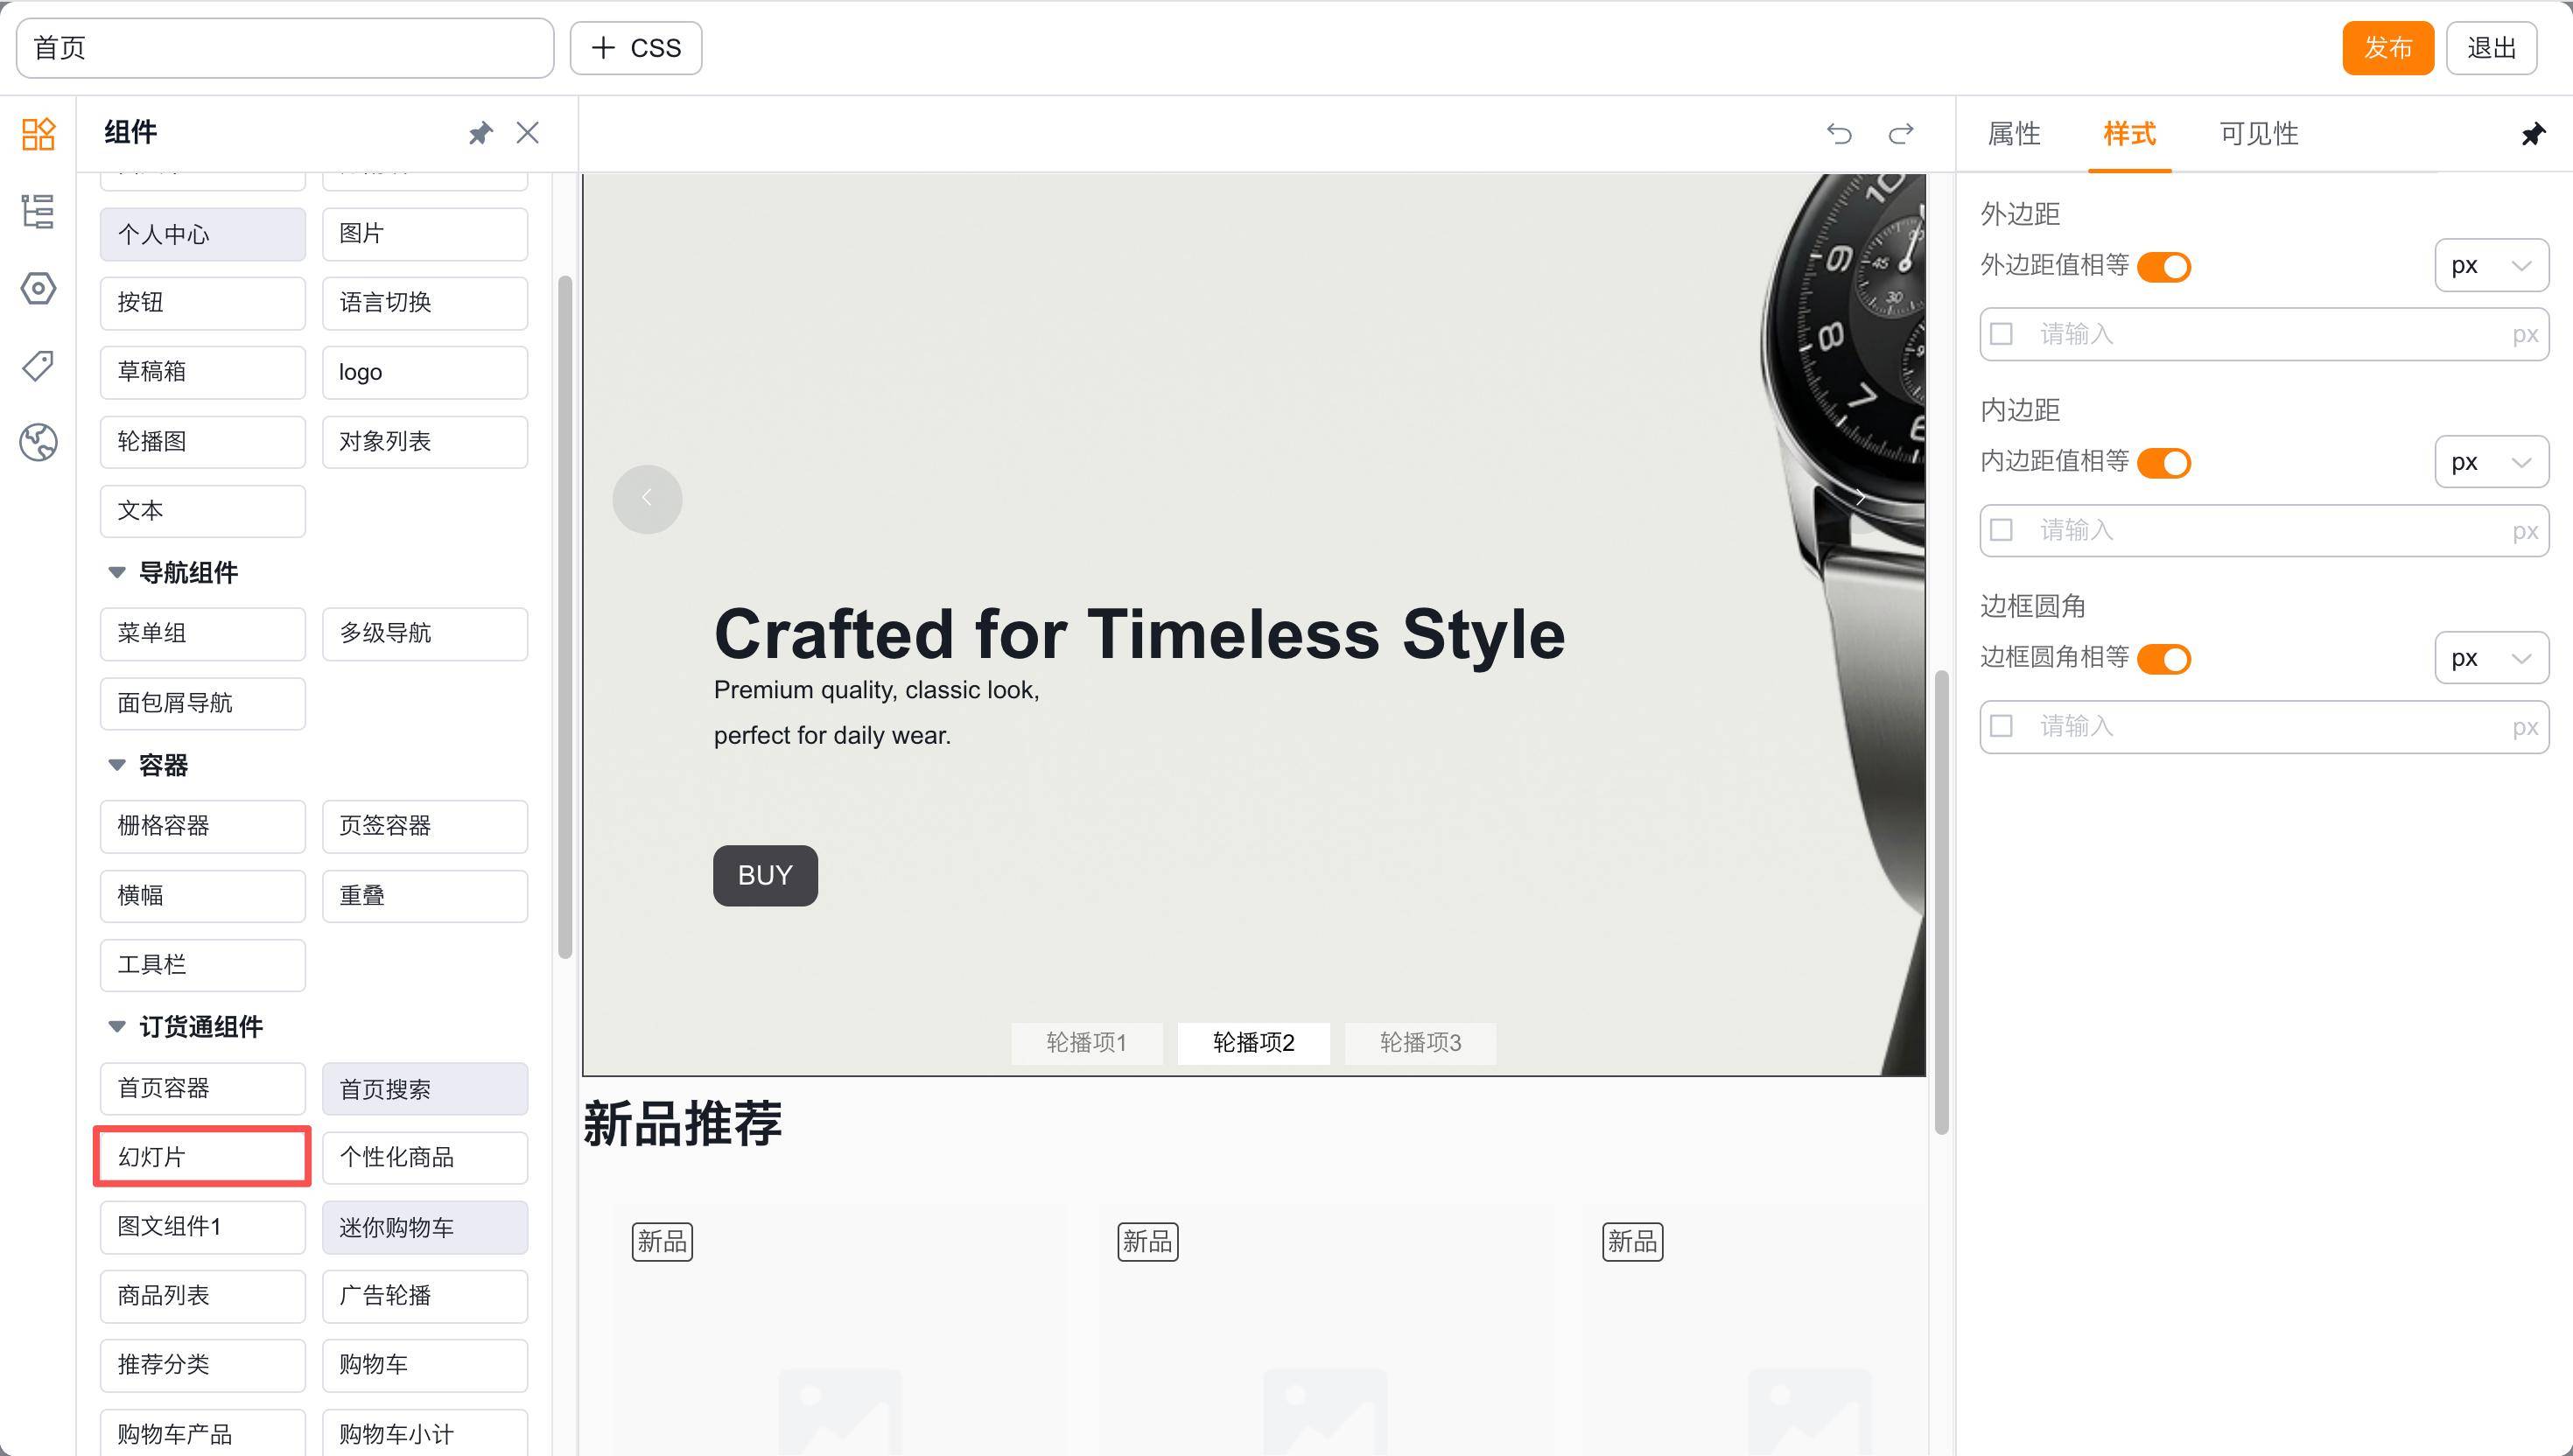Check the box in 边框圆角 input field
The image size is (2573, 1456).
[2001, 726]
